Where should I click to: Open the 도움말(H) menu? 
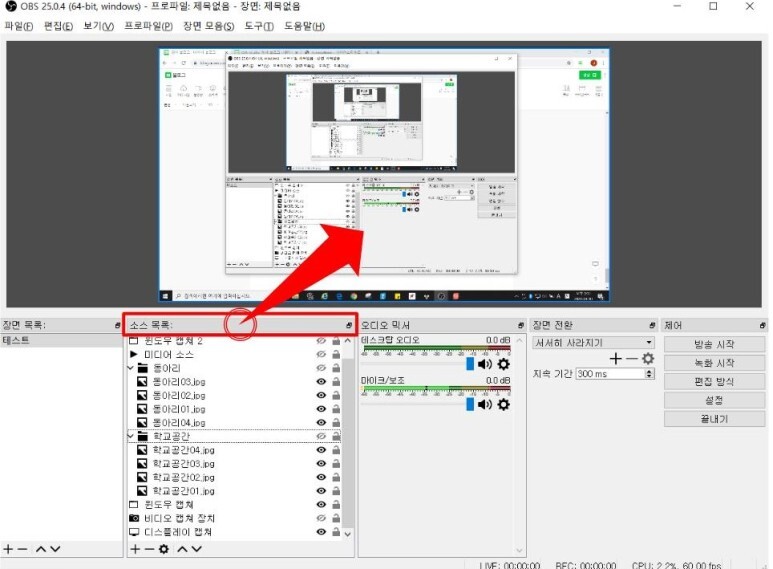(x=304, y=26)
